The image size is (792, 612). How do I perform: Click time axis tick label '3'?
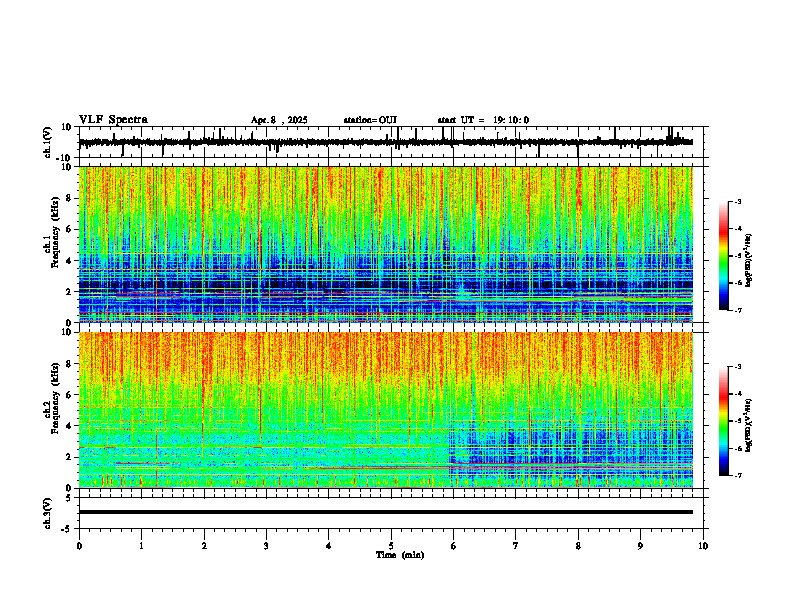(266, 546)
